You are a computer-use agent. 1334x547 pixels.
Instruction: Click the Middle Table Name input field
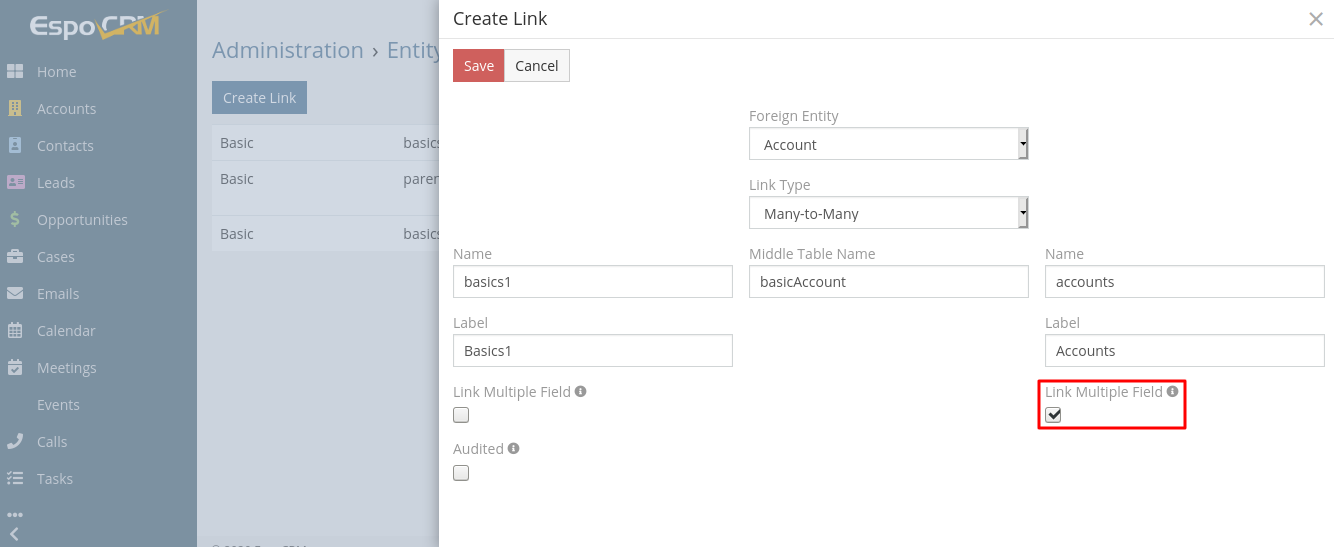point(888,282)
